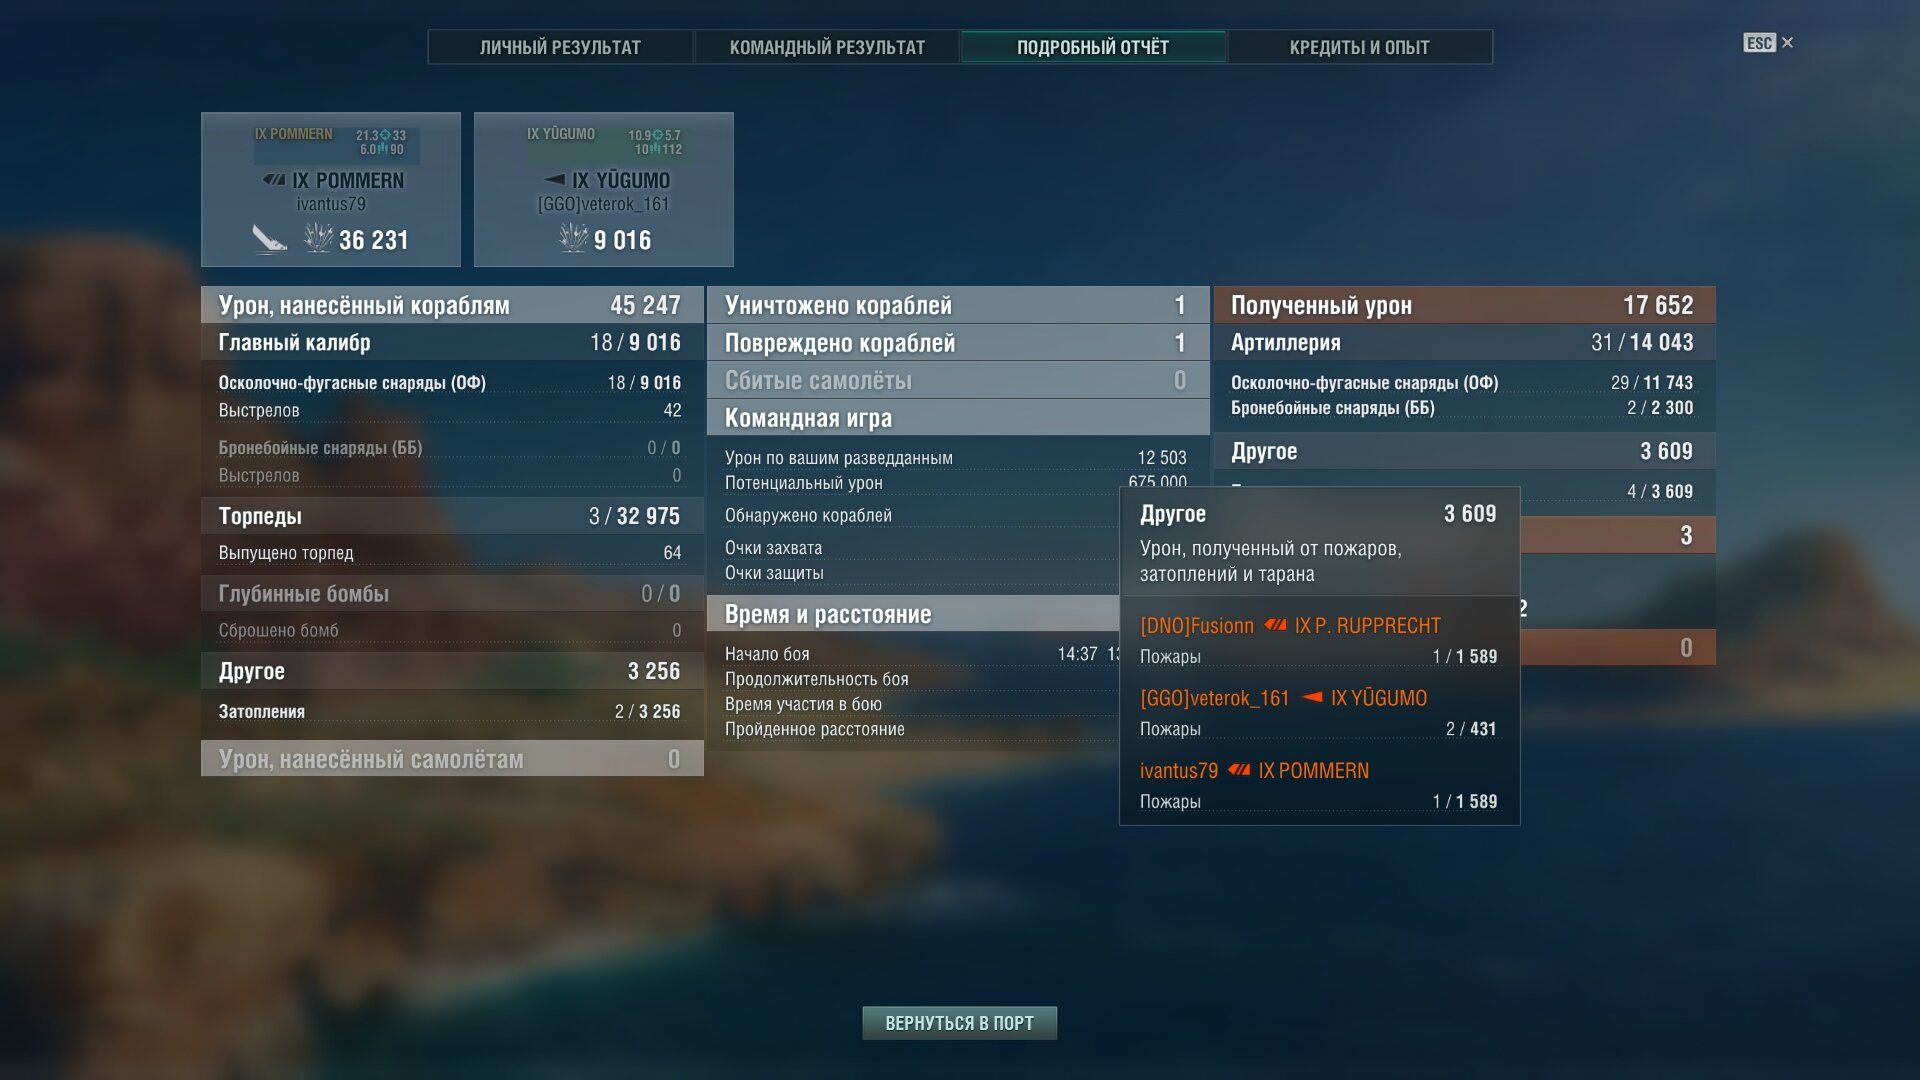Click the torpedo icon on Pommern card
1920x1080 pixels.
click(x=269, y=239)
